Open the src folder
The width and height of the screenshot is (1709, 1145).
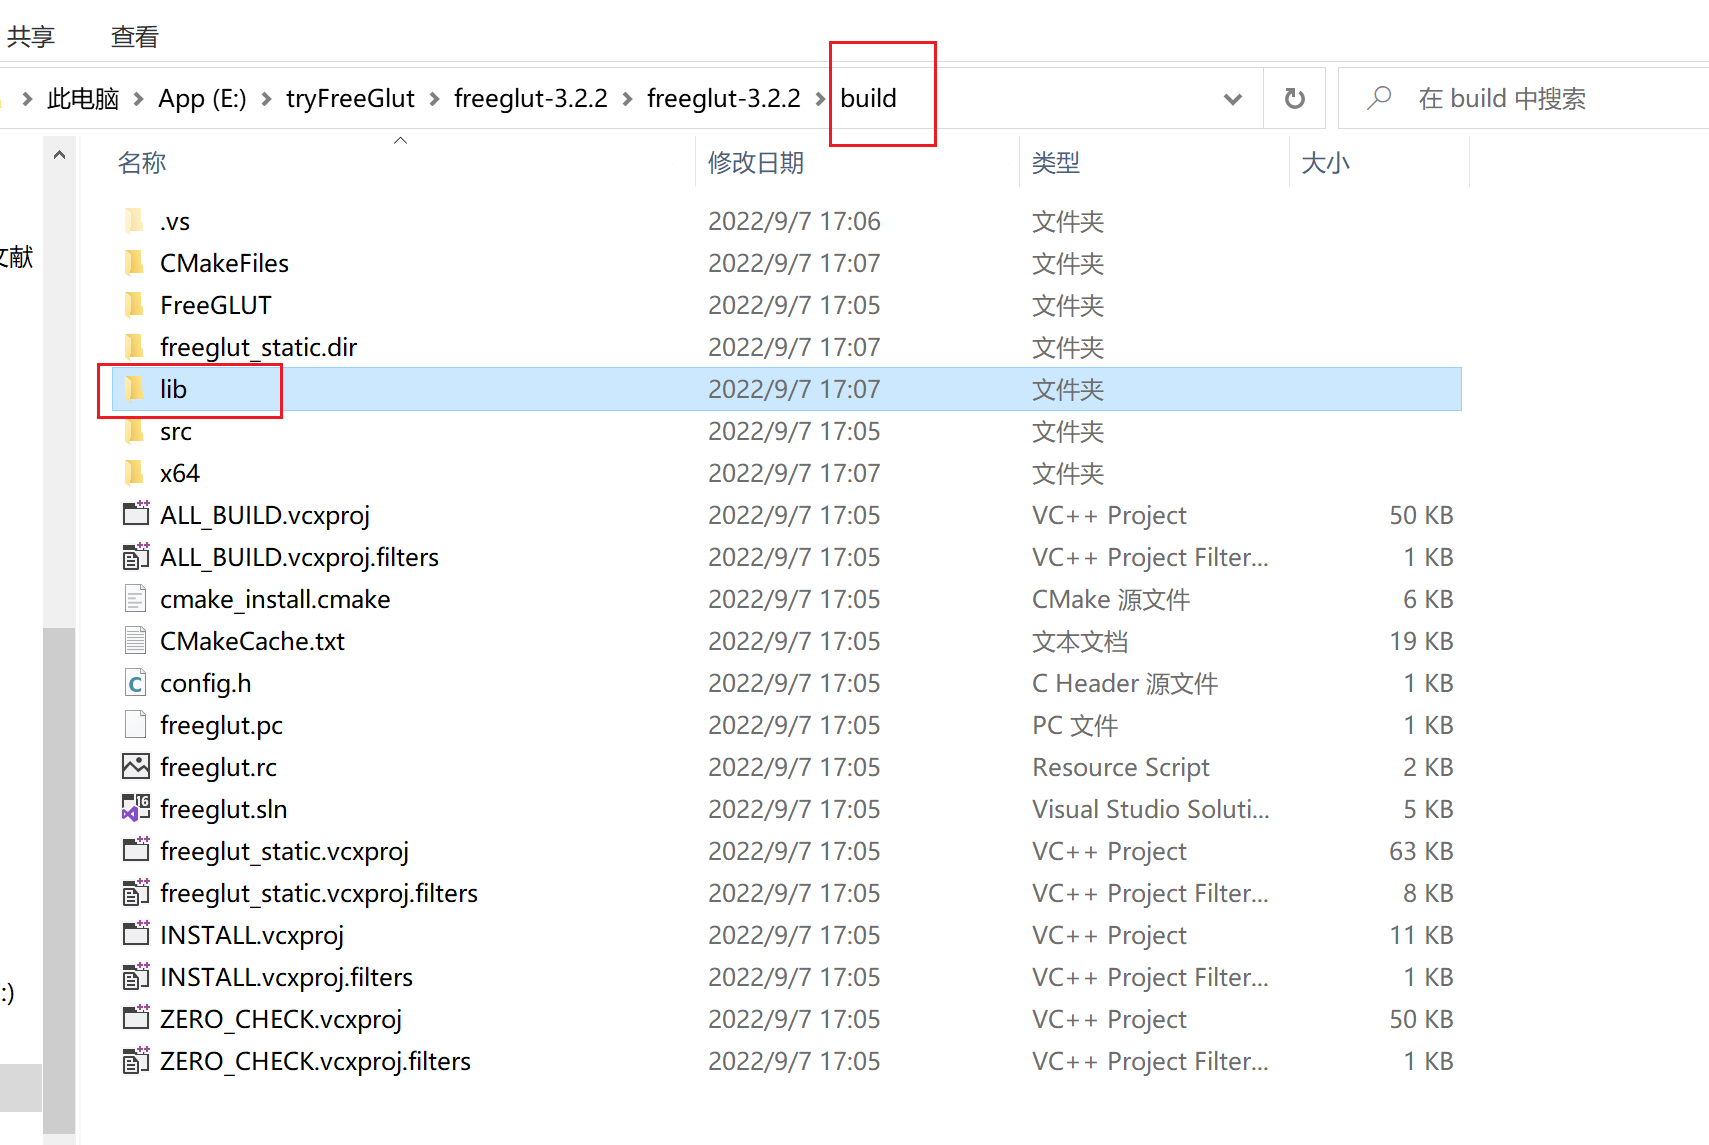(175, 431)
